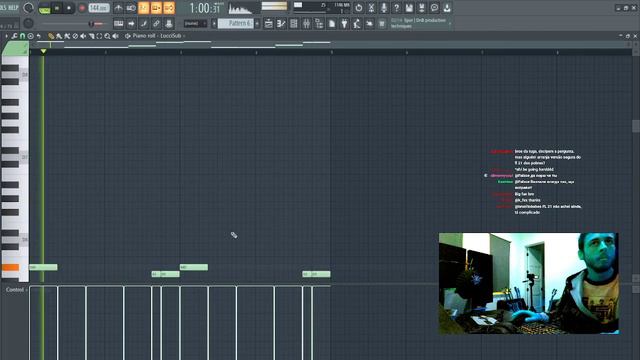Viewport: 640px width, 360px height.
Task: Open the Playlist view icon
Action: (x=269, y=24)
